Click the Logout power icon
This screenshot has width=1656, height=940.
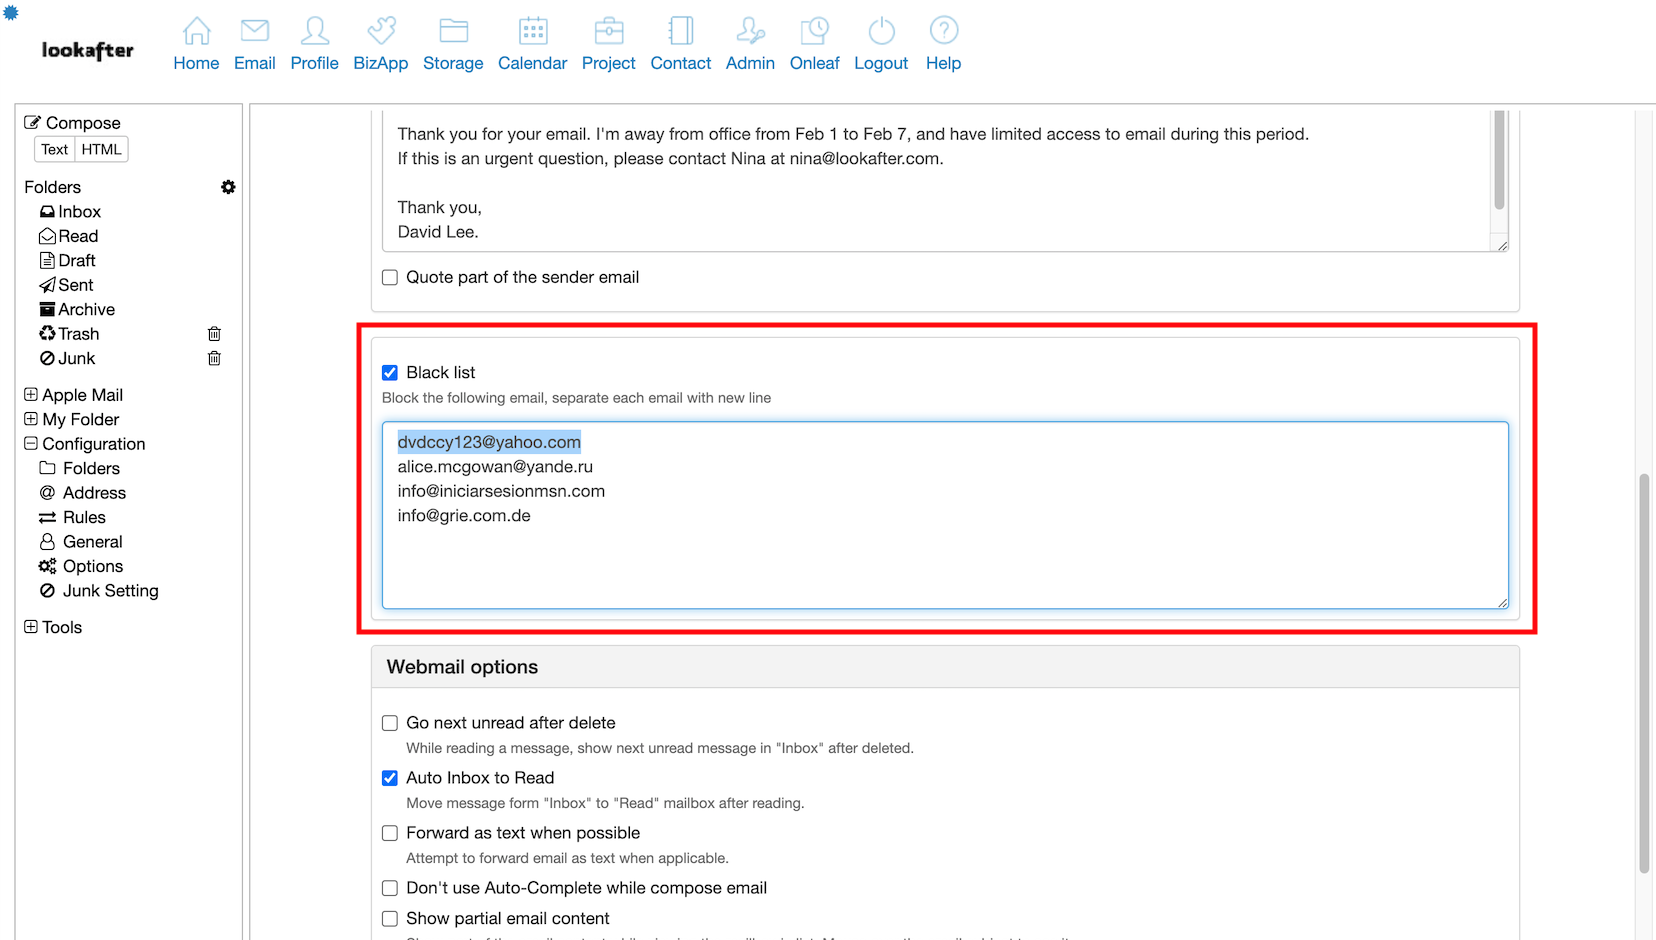coord(881,31)
